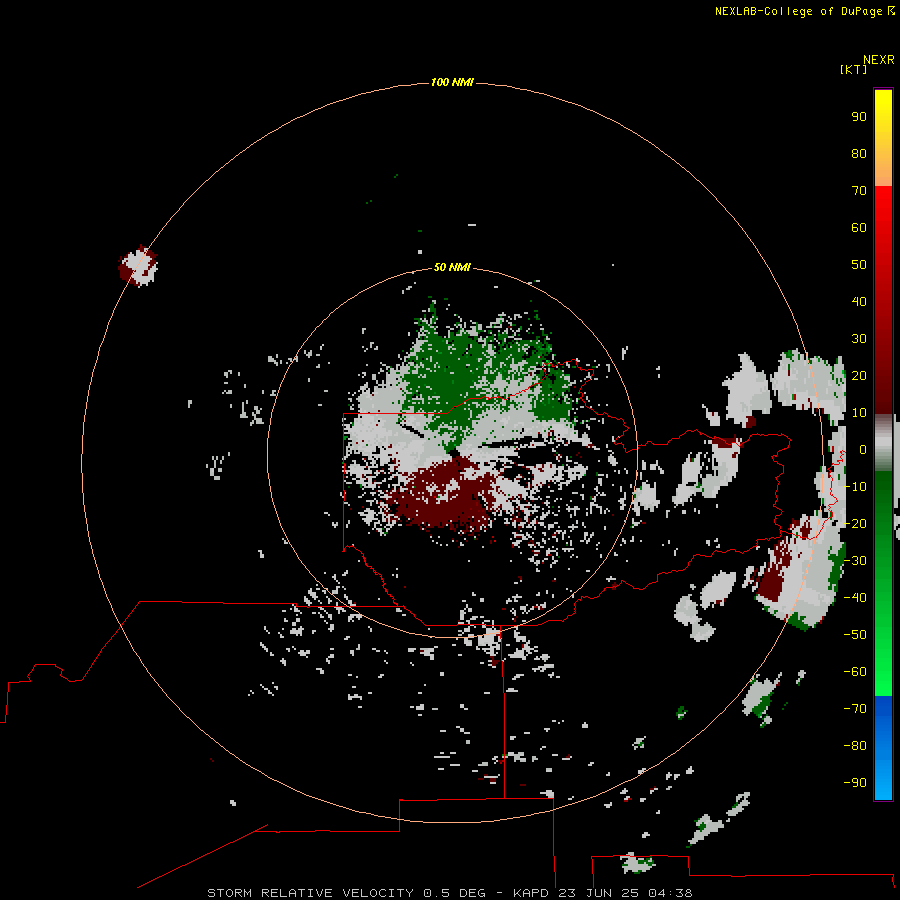Click the bright green segment near -60
The image size is (900, 900).
pyautogui.click(x=883, y=672)
